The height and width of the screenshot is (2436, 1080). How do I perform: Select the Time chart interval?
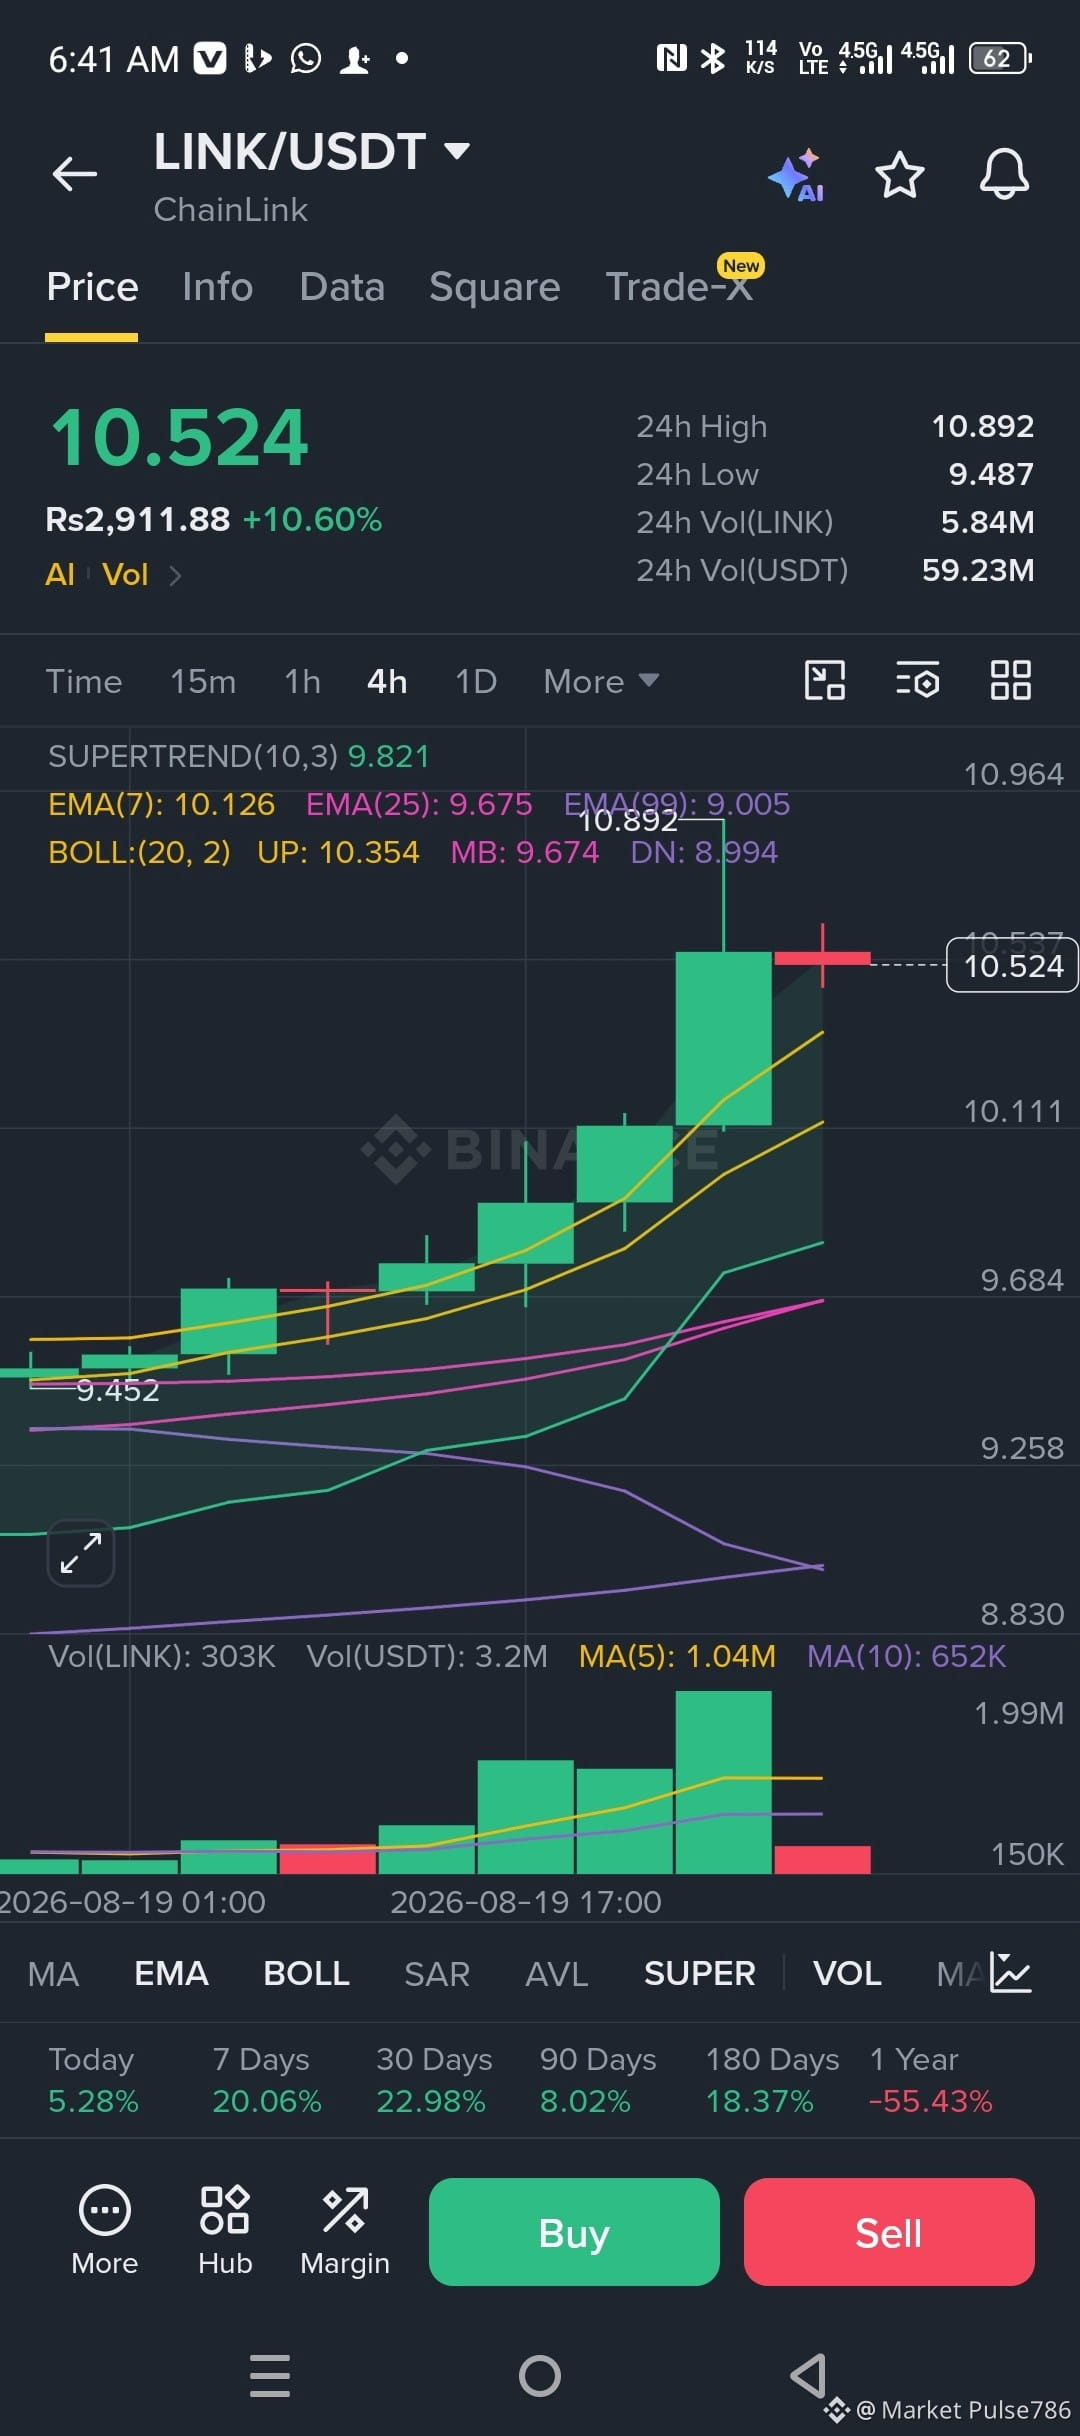[x=84, y=681]
